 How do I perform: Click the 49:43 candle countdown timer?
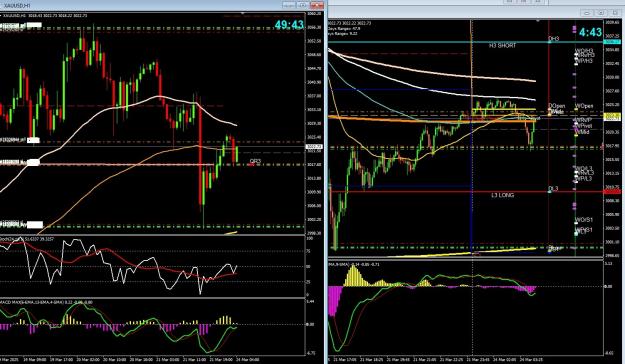(289, 25)
